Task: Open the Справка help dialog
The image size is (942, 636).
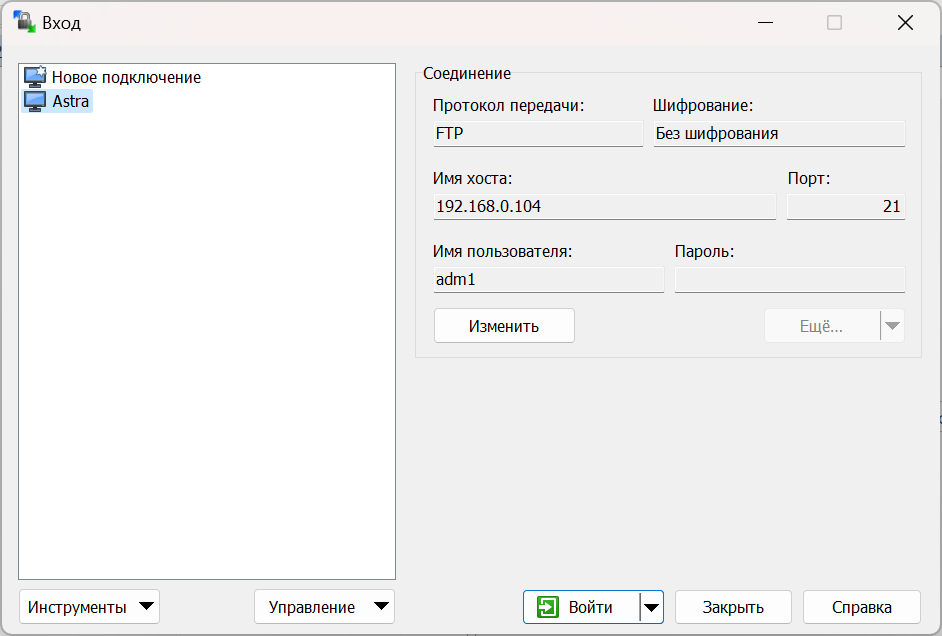Action: pos(860,607)
